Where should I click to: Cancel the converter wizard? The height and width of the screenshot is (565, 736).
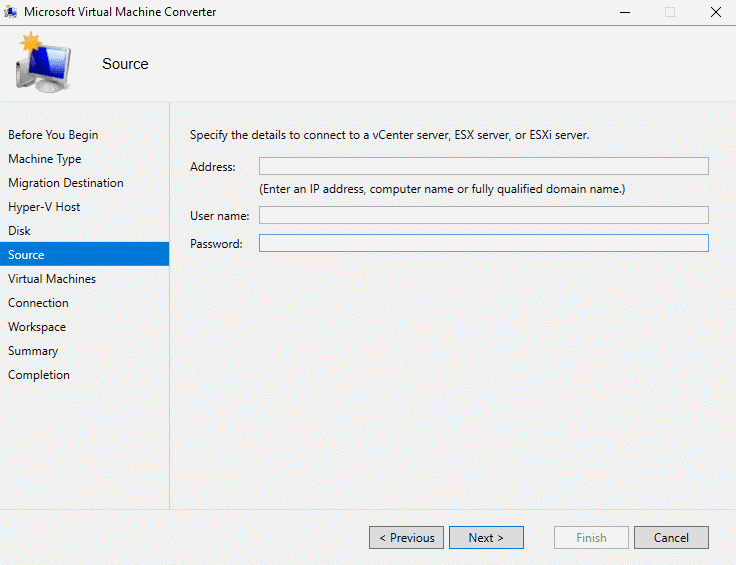671,538
